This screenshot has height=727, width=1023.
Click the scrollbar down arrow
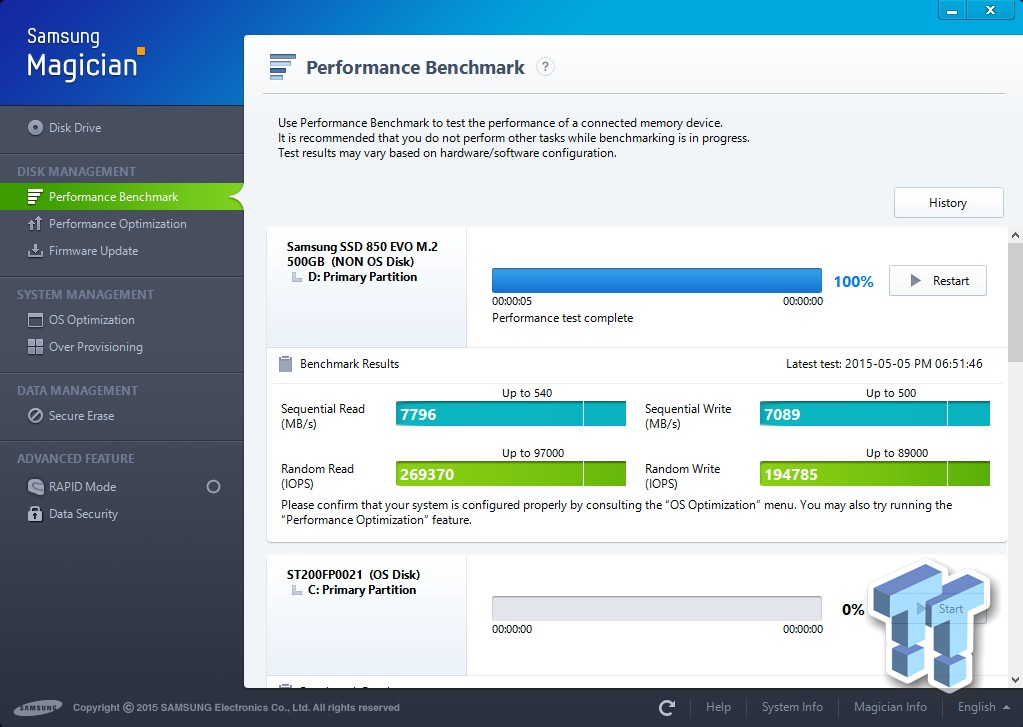(x=1015, y=679)
